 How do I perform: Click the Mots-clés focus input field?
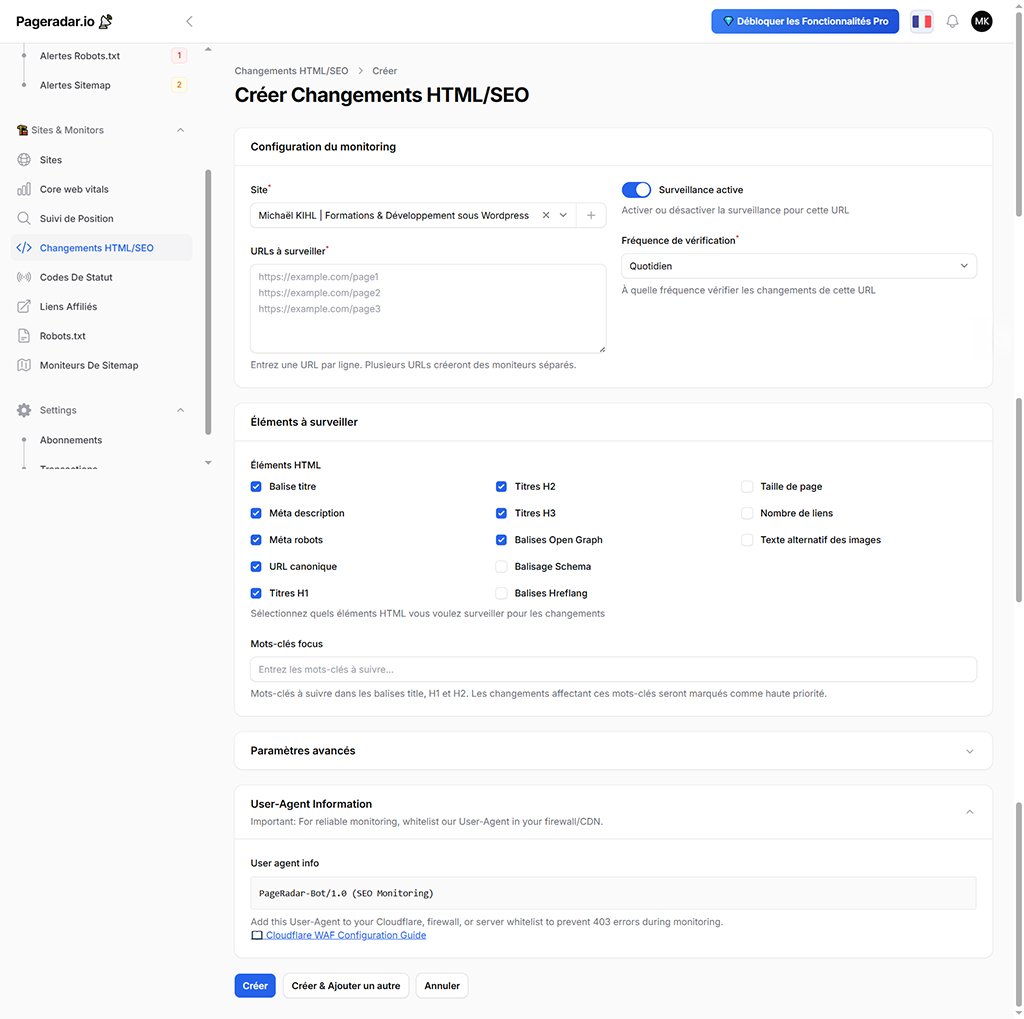(x=613, y=669)
